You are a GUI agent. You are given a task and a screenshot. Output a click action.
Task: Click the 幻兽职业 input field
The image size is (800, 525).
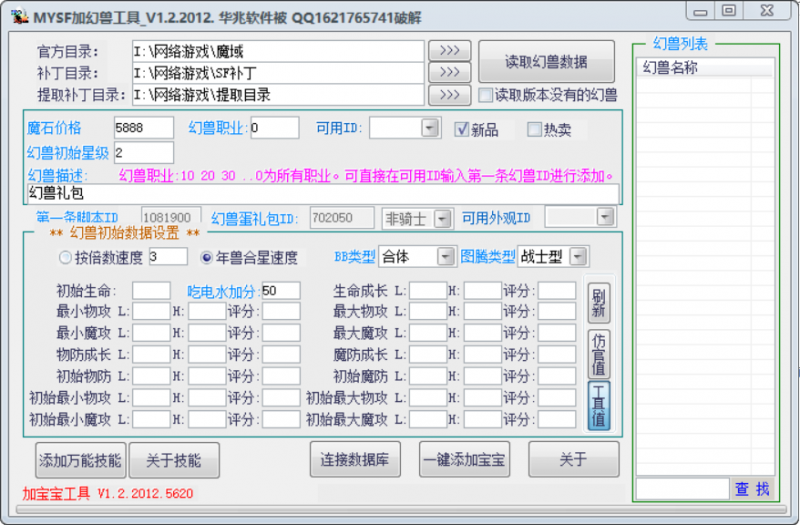(x=274, y=128)
